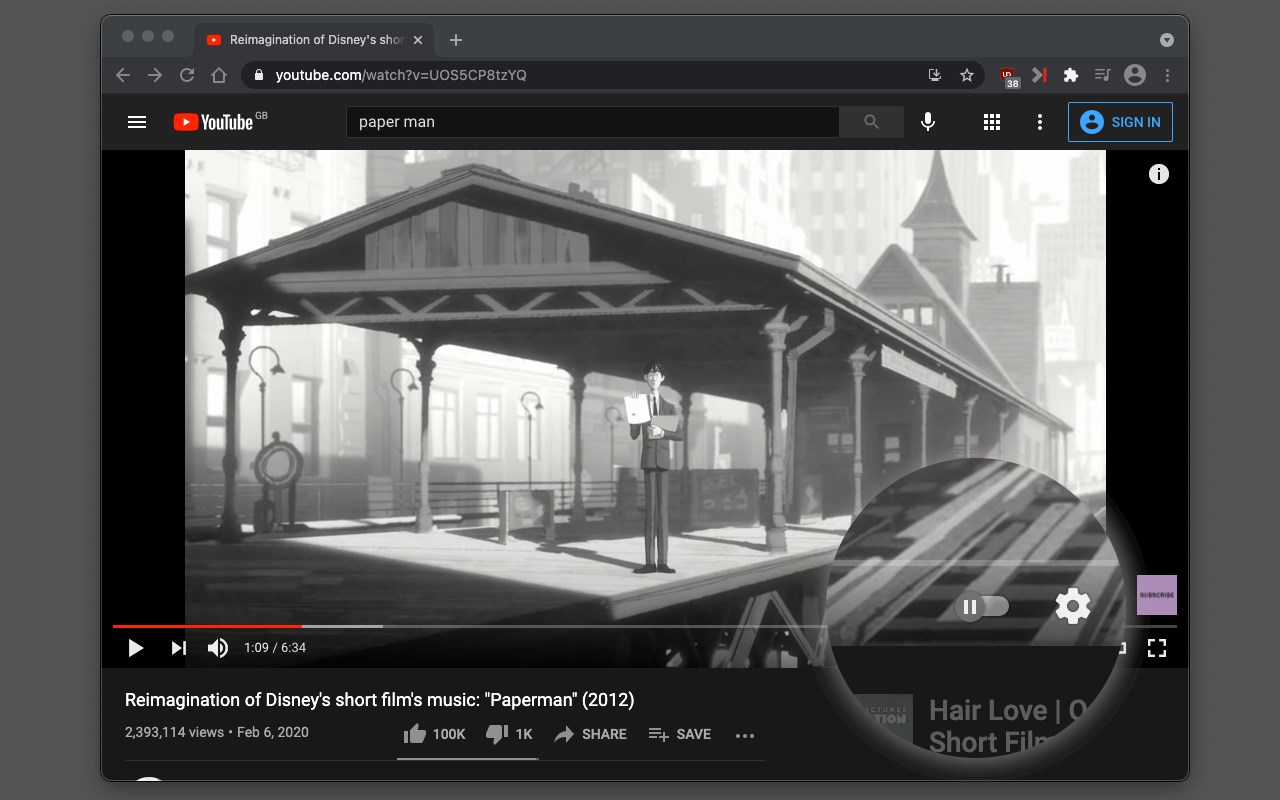Open the Extensions puzzle menu

click(1071, 75)
